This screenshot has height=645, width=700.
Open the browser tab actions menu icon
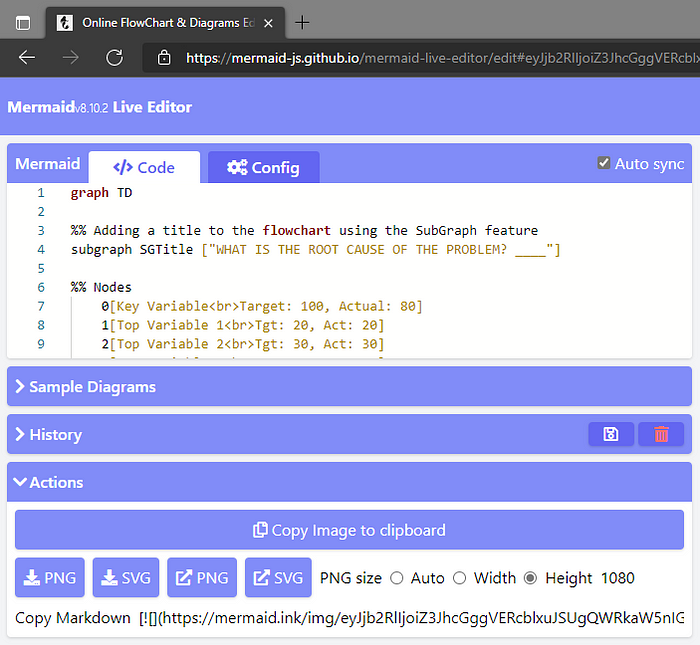point(23,22)
